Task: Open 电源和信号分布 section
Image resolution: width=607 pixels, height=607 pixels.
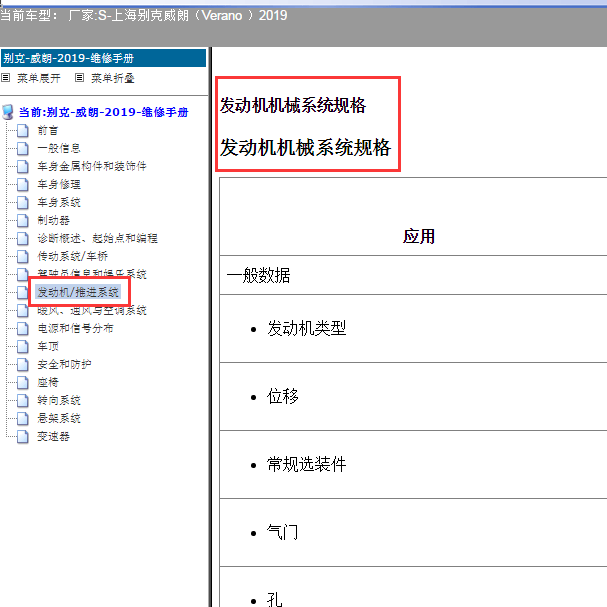Action: (75, 328)
